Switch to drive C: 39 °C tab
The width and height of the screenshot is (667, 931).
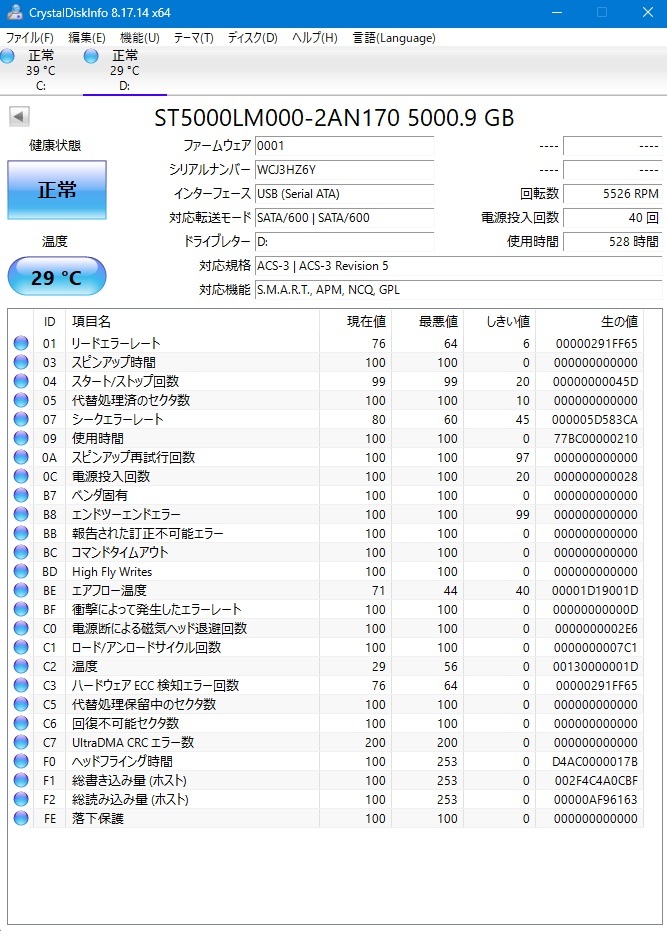(40, 70)
